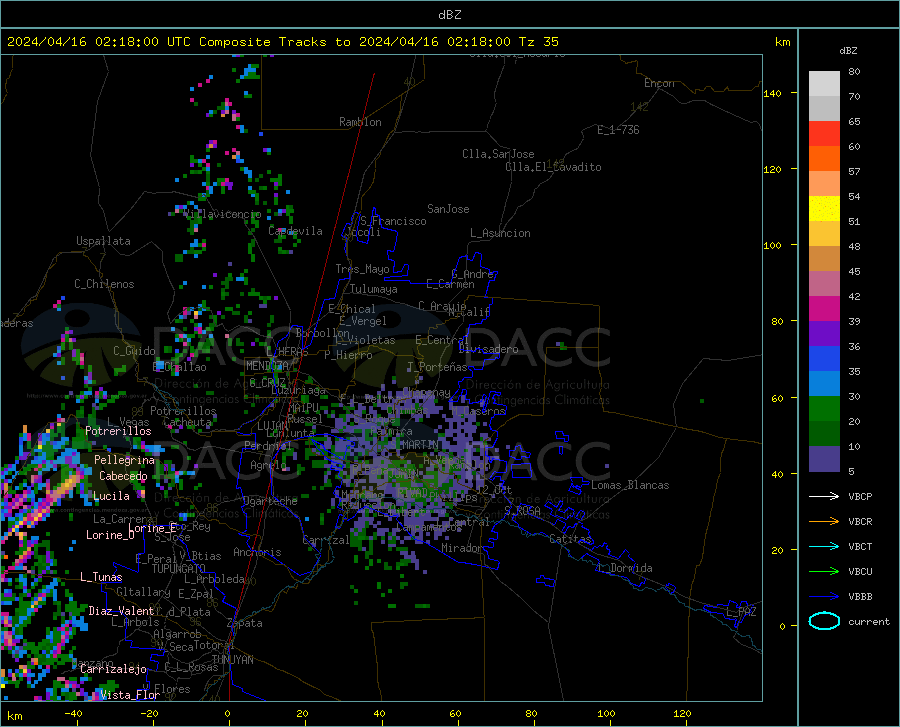This screenshot has height=727, width=900.
Task: Click the 'Encon' map label
Action: (659, 83)
